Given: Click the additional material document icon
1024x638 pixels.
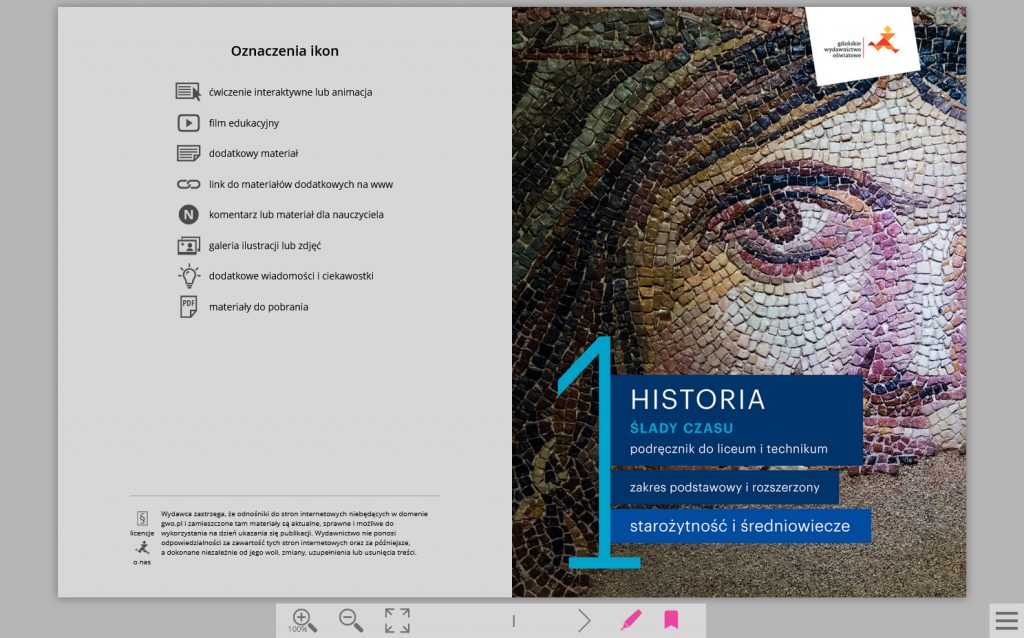Looking at the screenshot, I should tap(188, 153).
